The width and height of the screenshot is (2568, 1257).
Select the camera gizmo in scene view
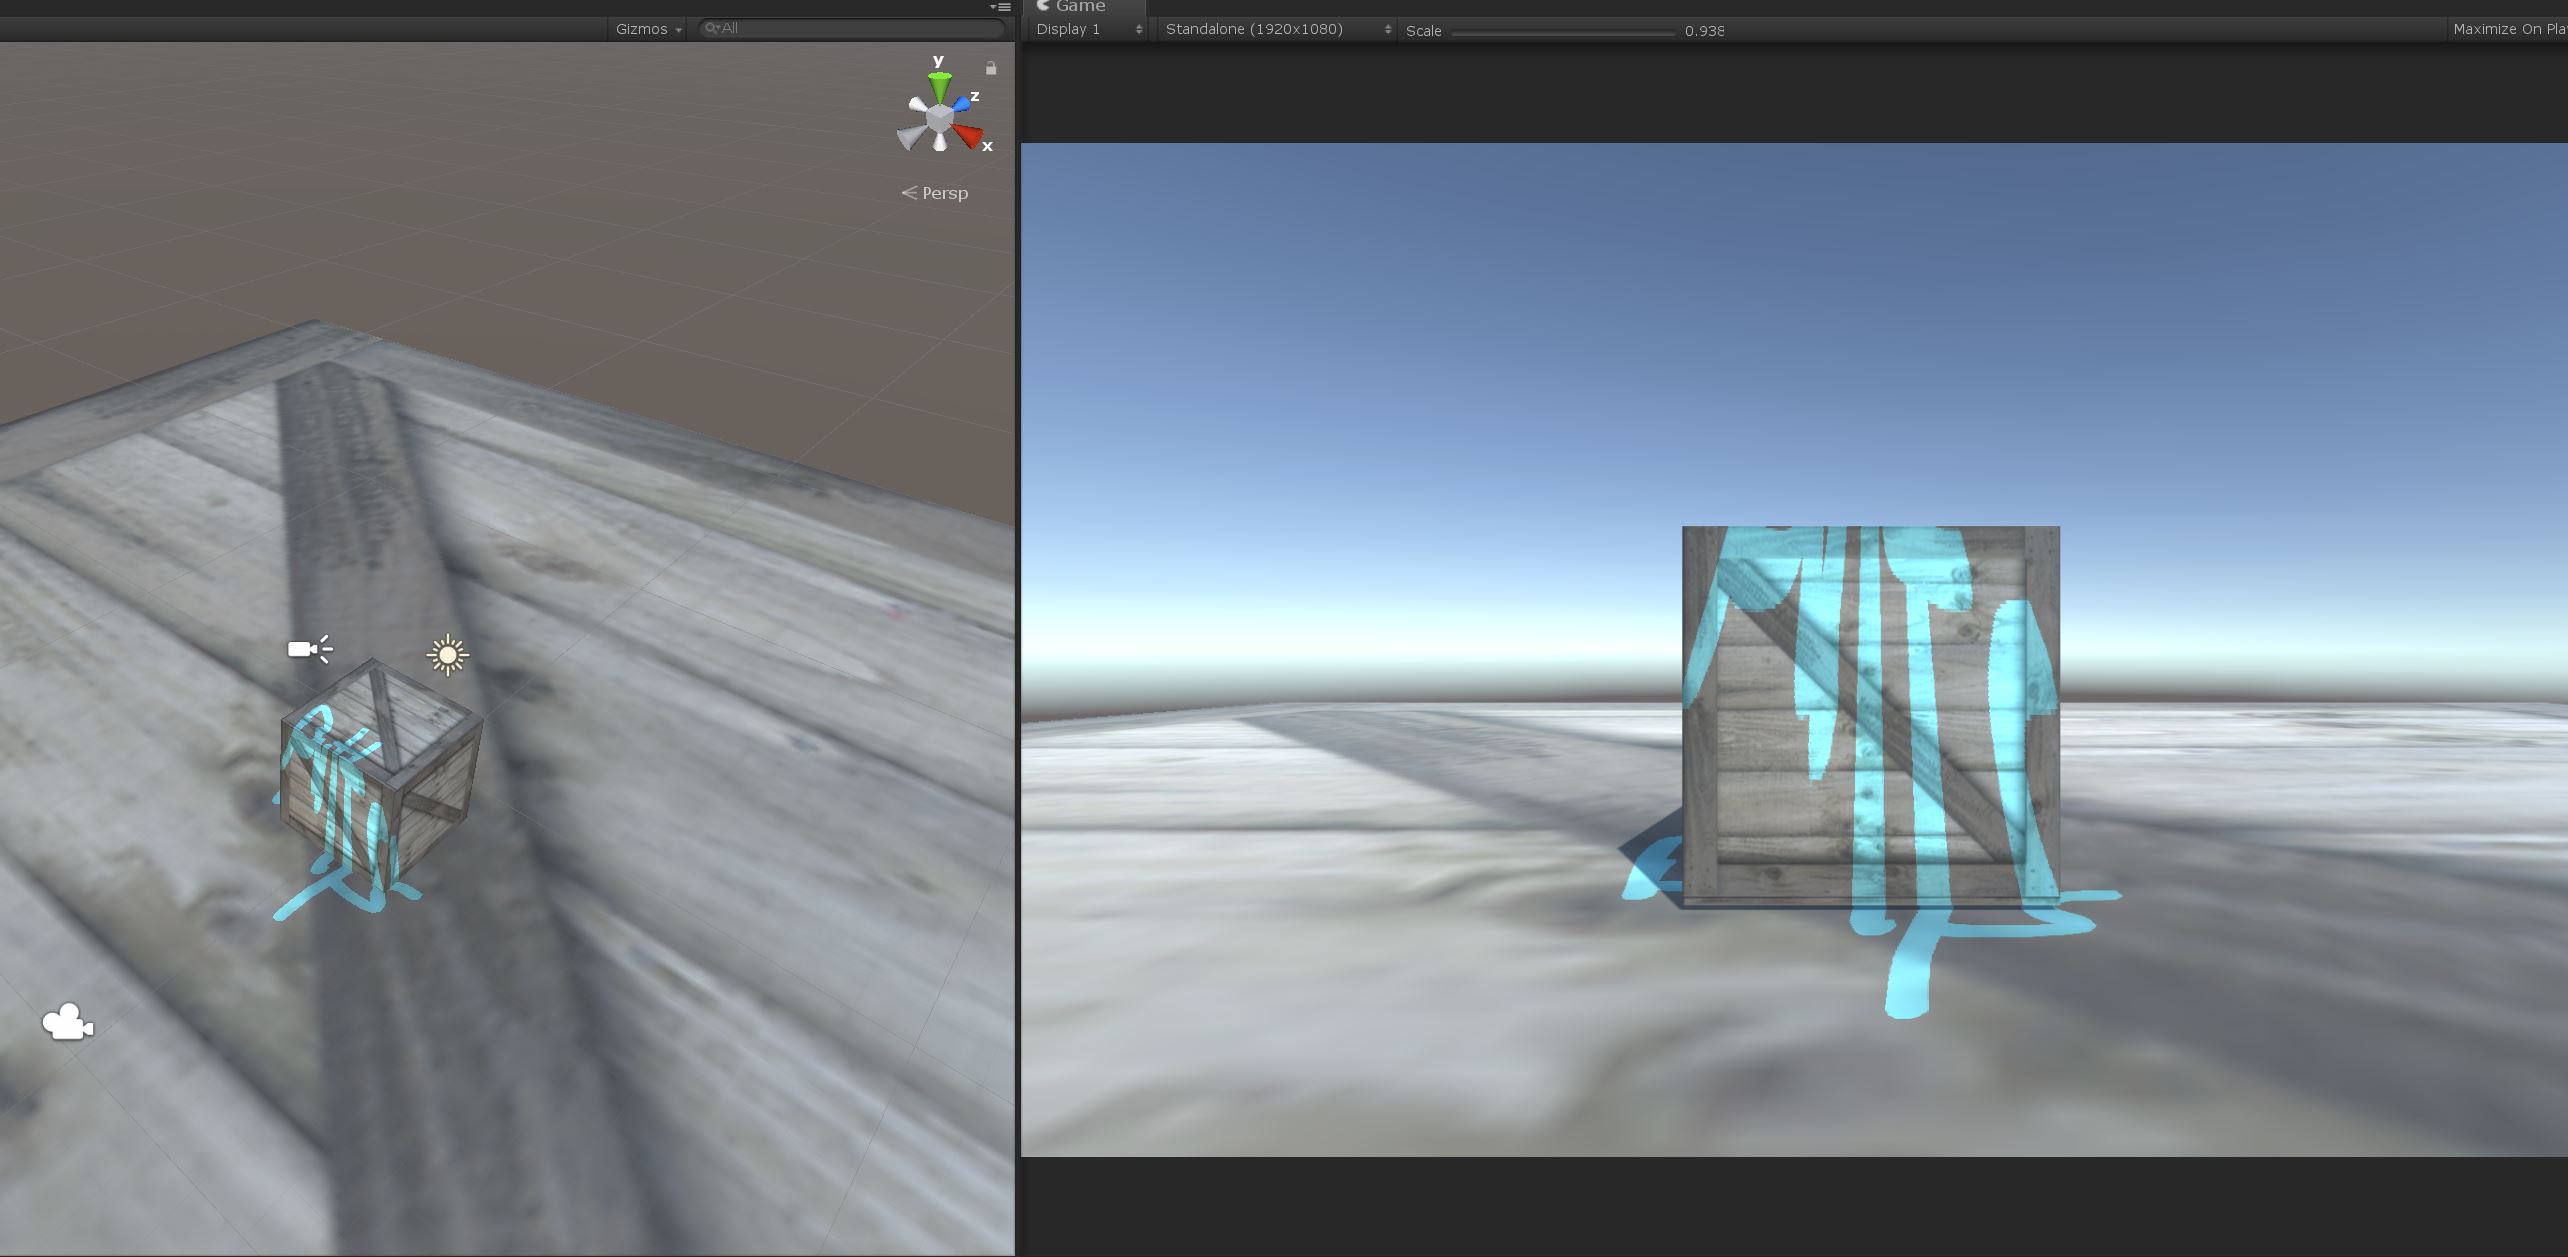pos(67,1023)
